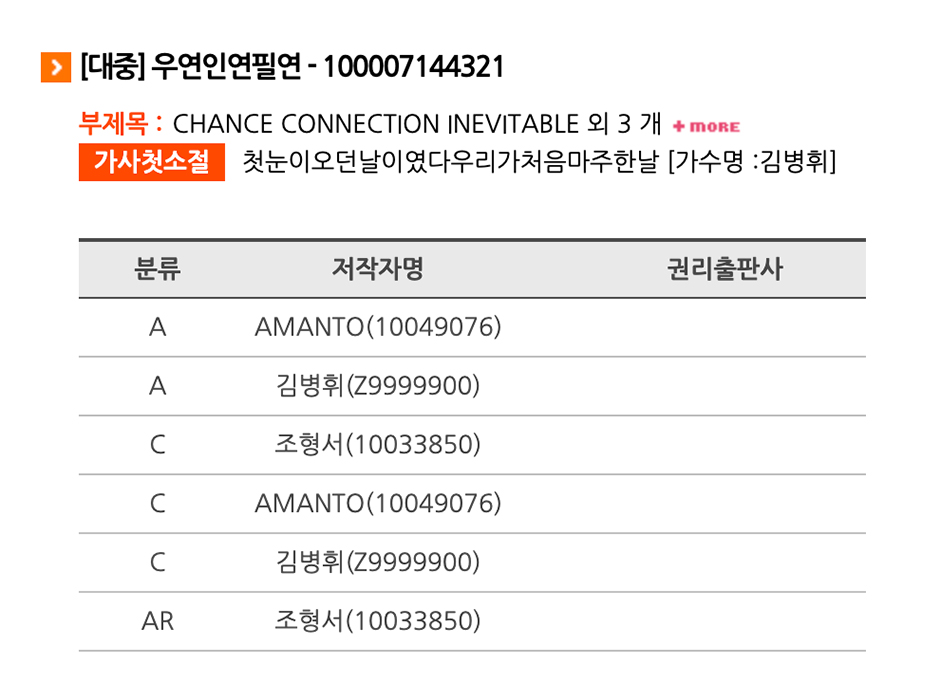Viewport: 940px width, 700px height.
Task: Click the 분류 column header
Action: (x=158, y=268)
